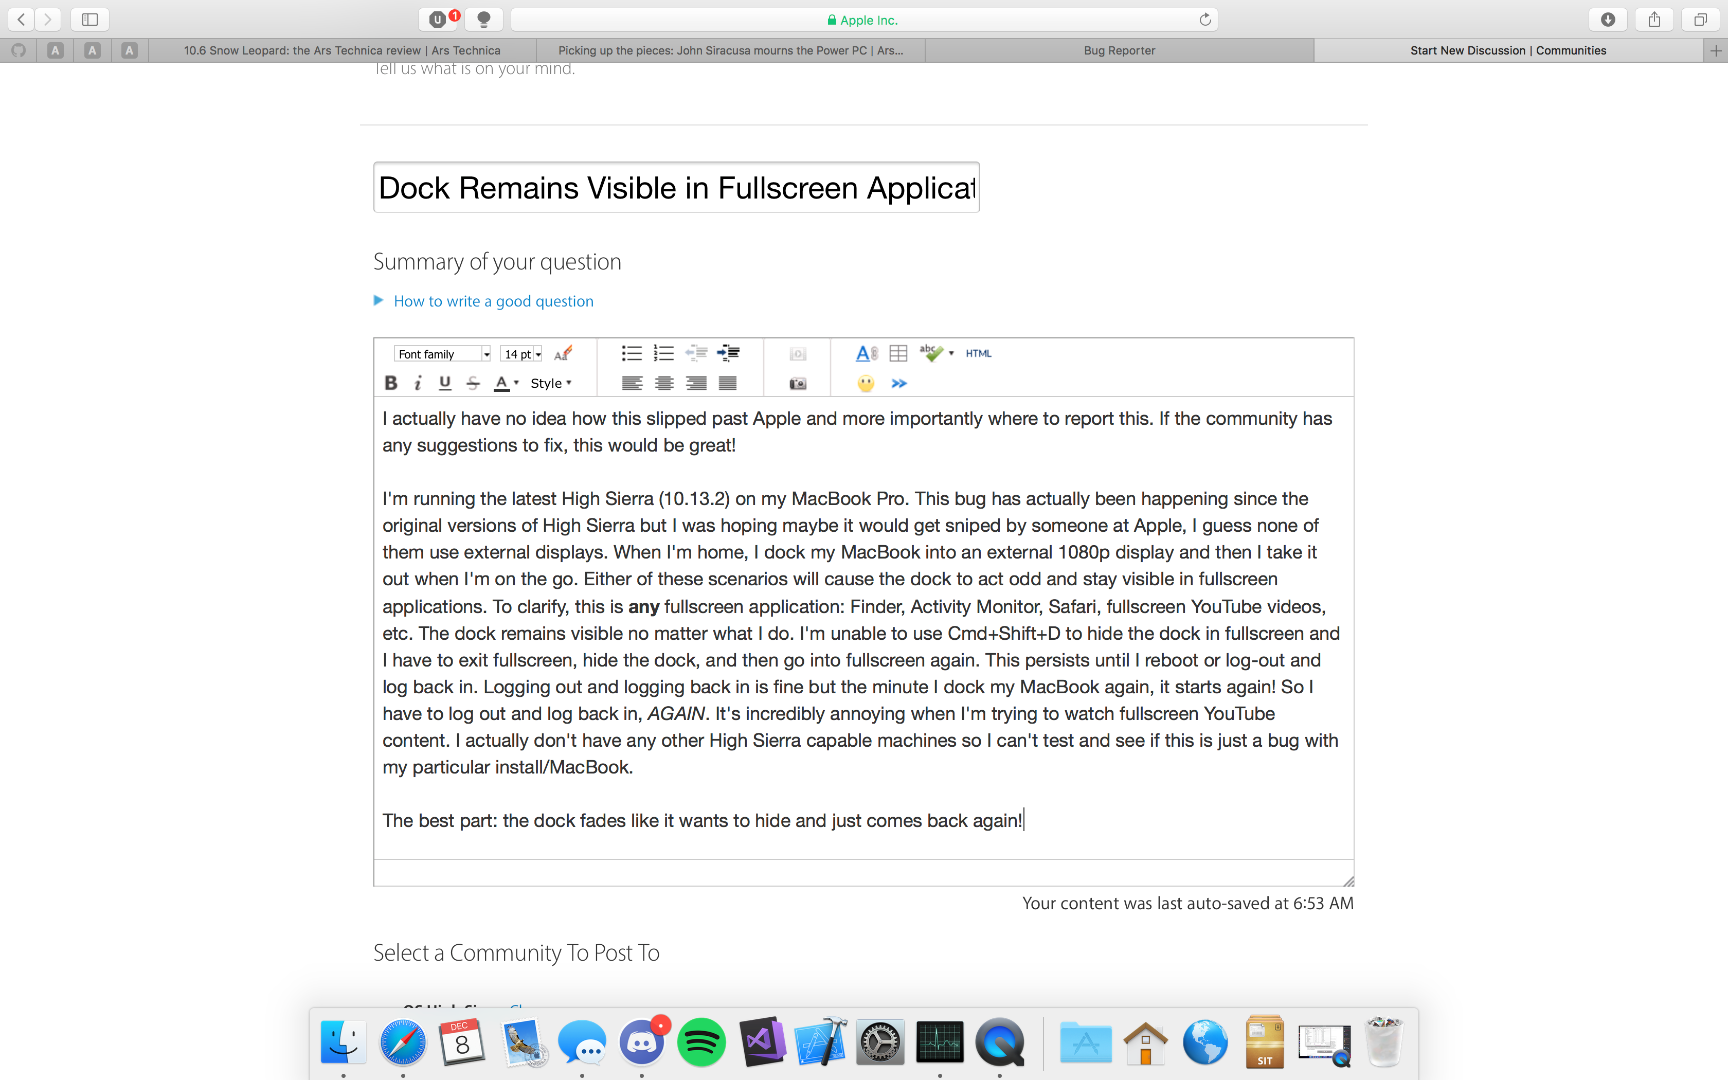1728x1080 pixels.
Task: Switch to the Snow Leopard Ars Technica review tab
Action: click(342, 50)
